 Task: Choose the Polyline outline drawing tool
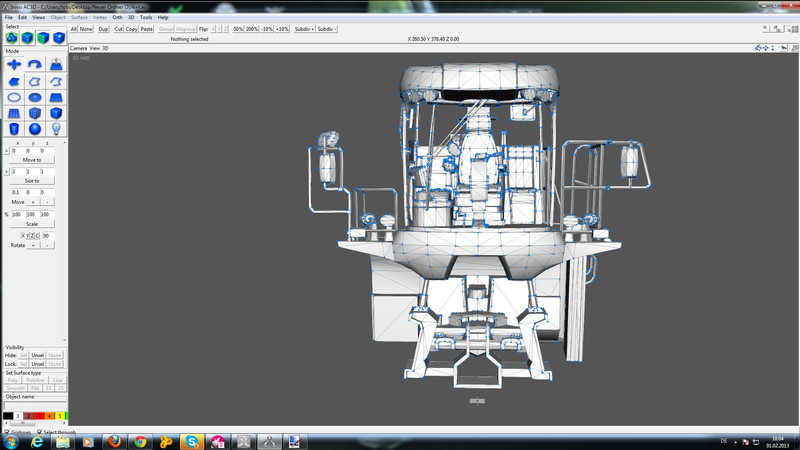pos(35,81)
